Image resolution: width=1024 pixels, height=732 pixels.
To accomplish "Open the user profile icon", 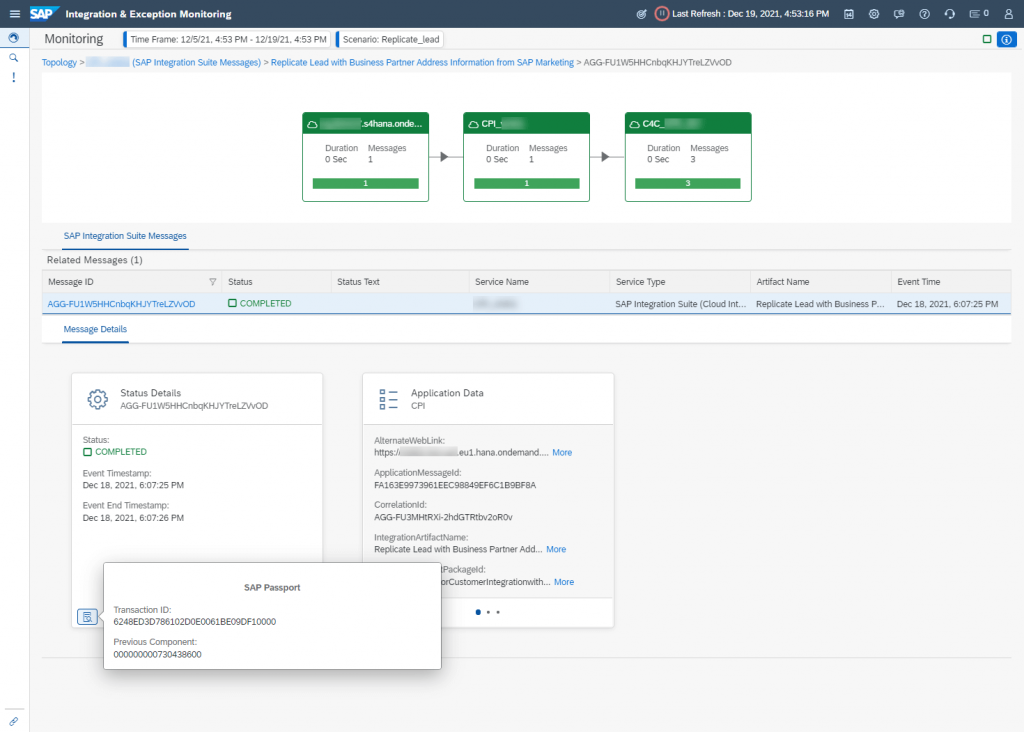I will coord(1008,14).
